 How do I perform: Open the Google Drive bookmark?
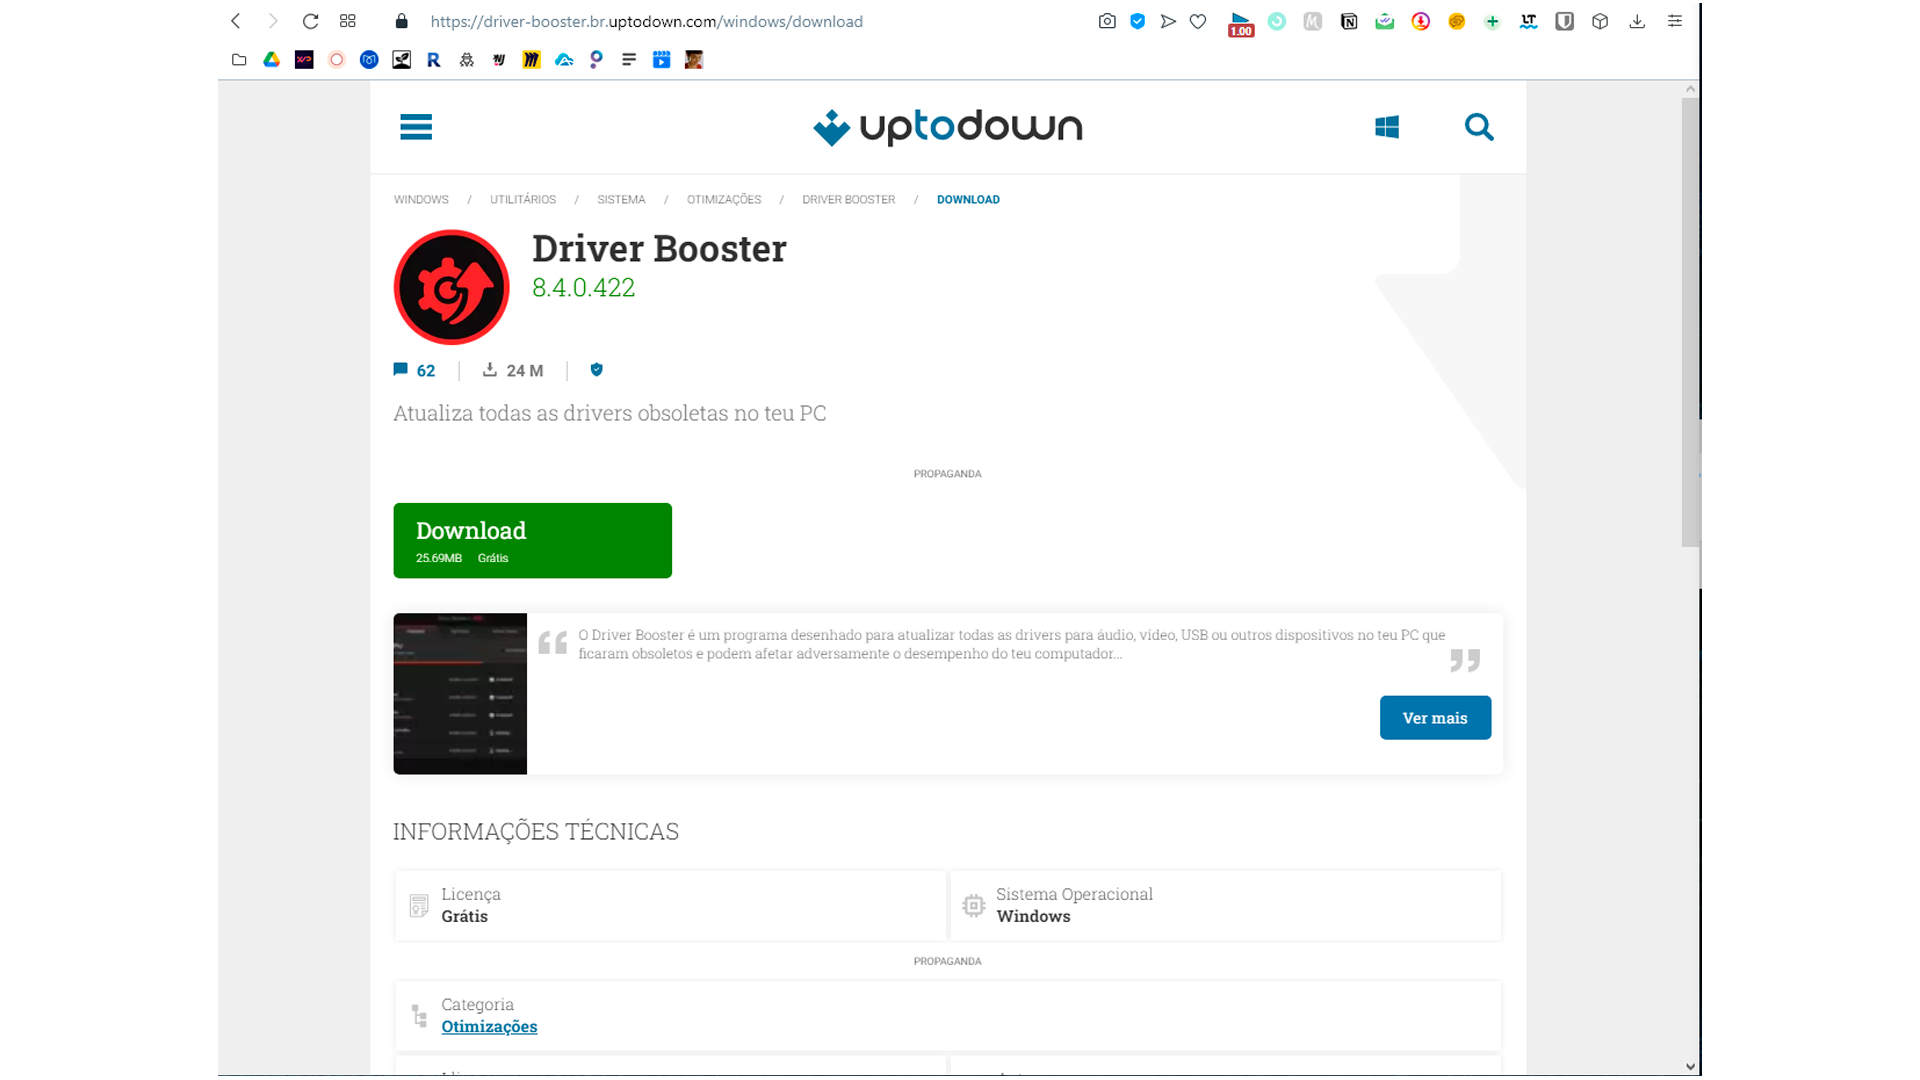click(x=271, y=60)
